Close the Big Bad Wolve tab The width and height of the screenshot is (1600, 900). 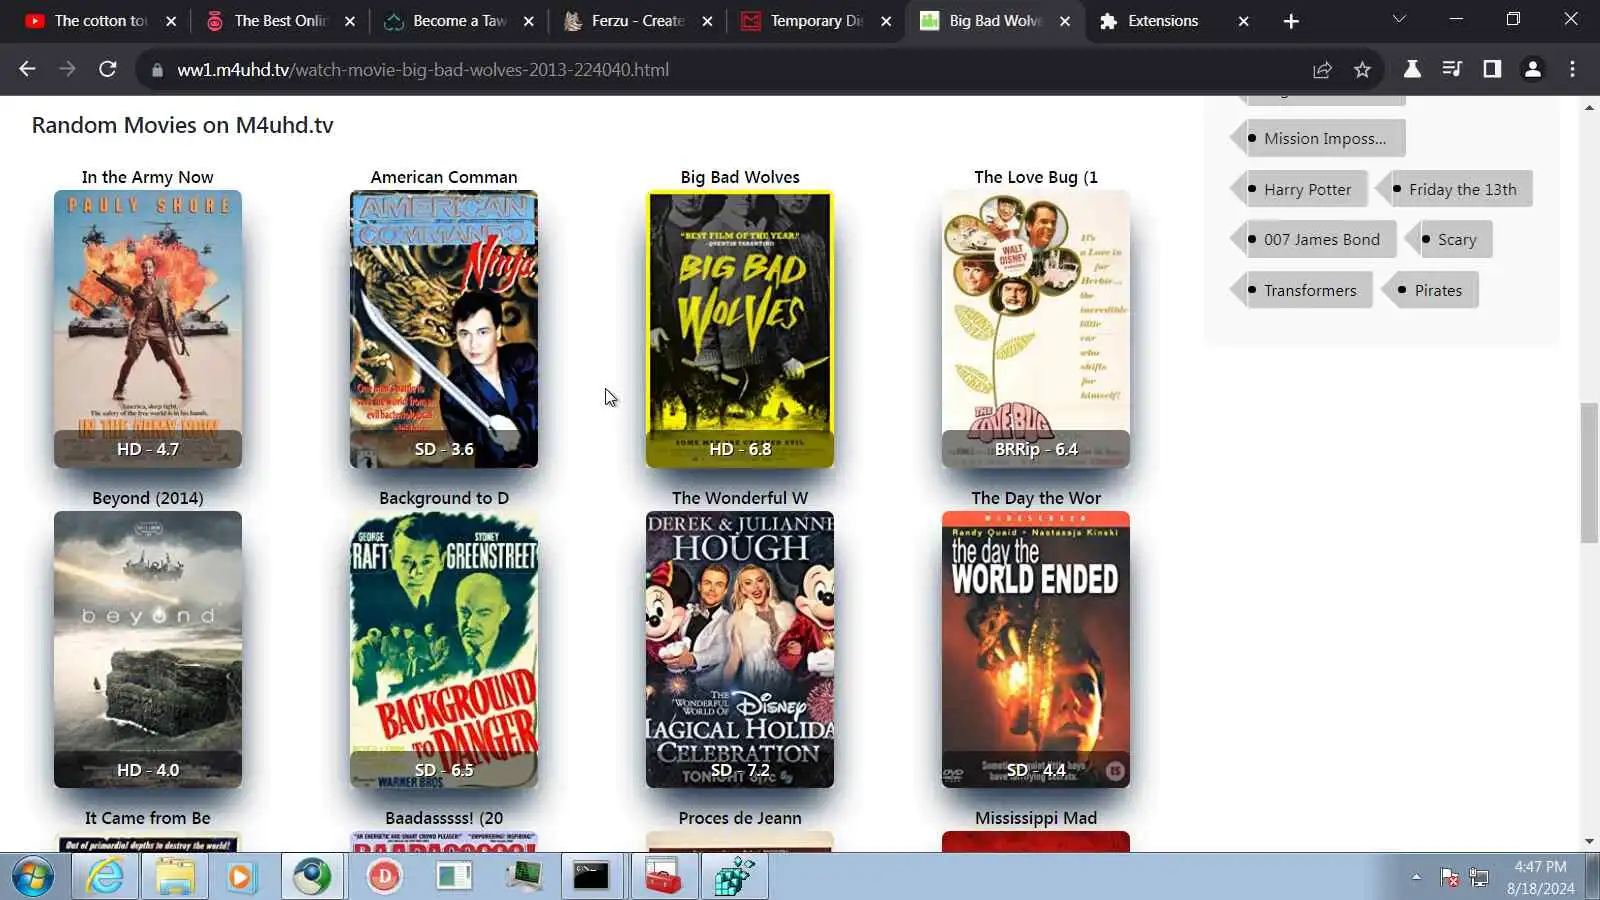[1065, 21]
